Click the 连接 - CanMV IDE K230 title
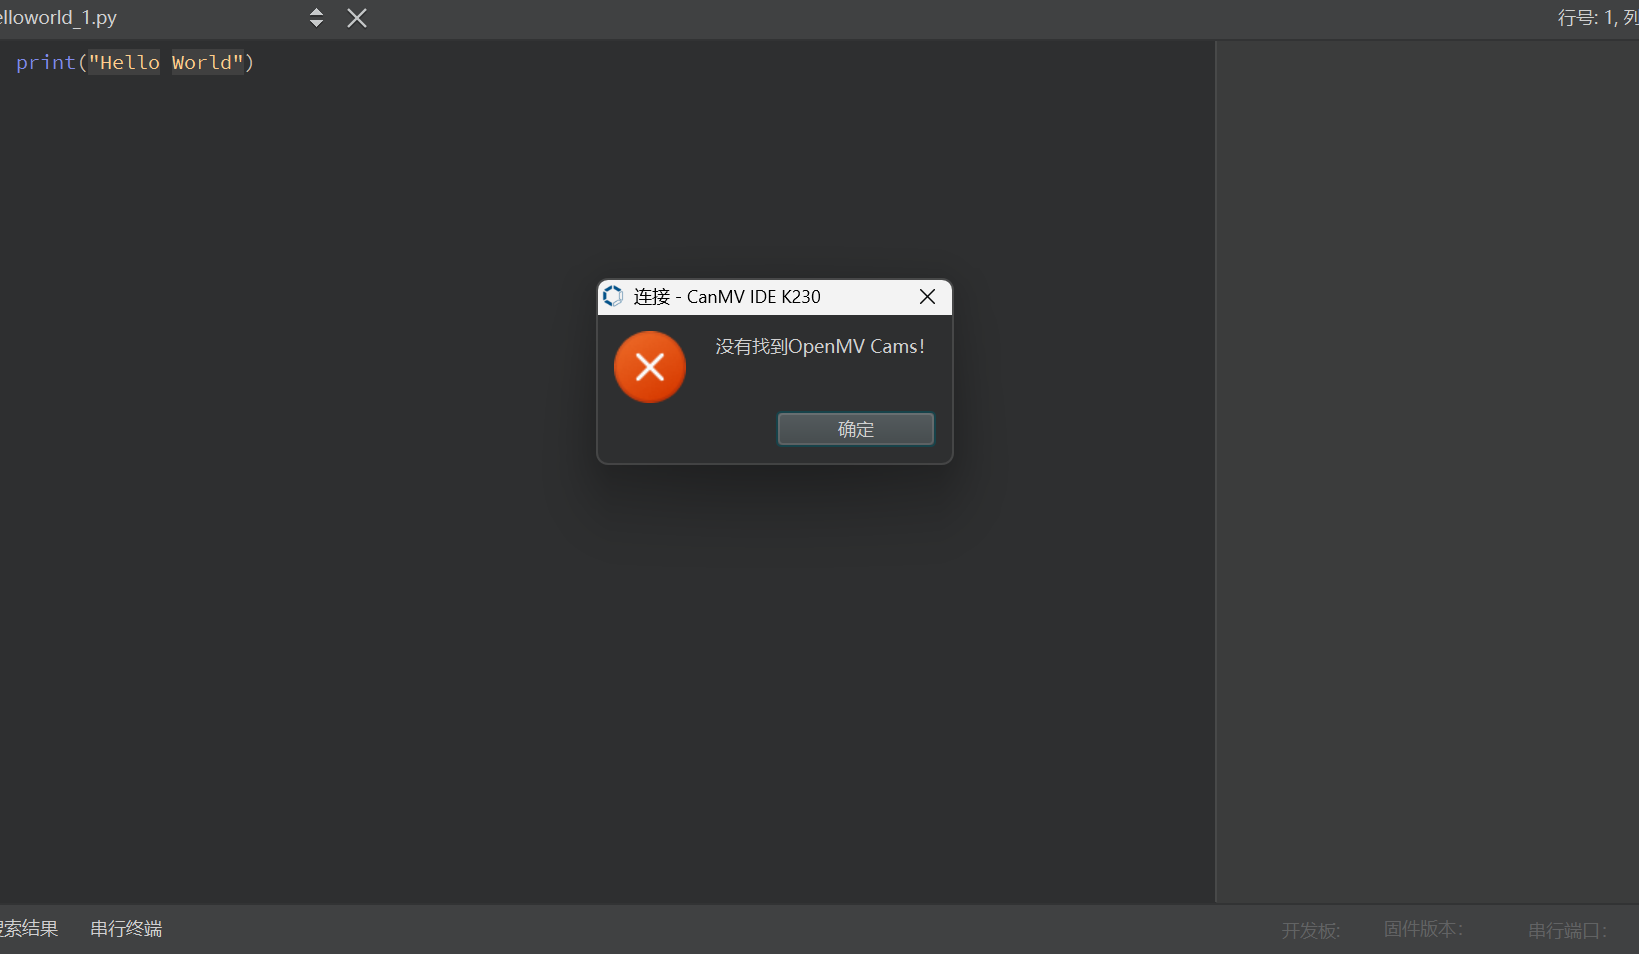 727,297
